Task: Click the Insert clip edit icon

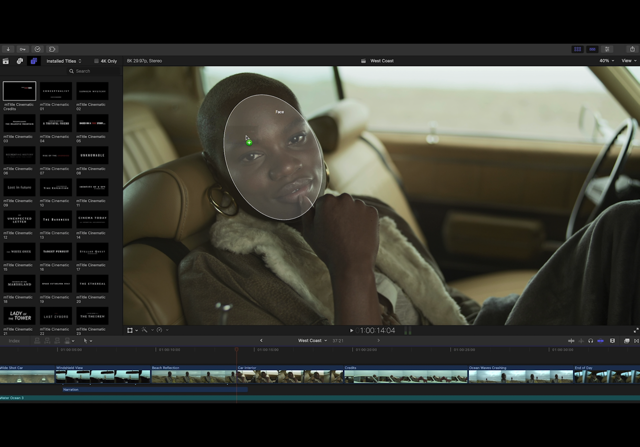Action: [47, 341]
